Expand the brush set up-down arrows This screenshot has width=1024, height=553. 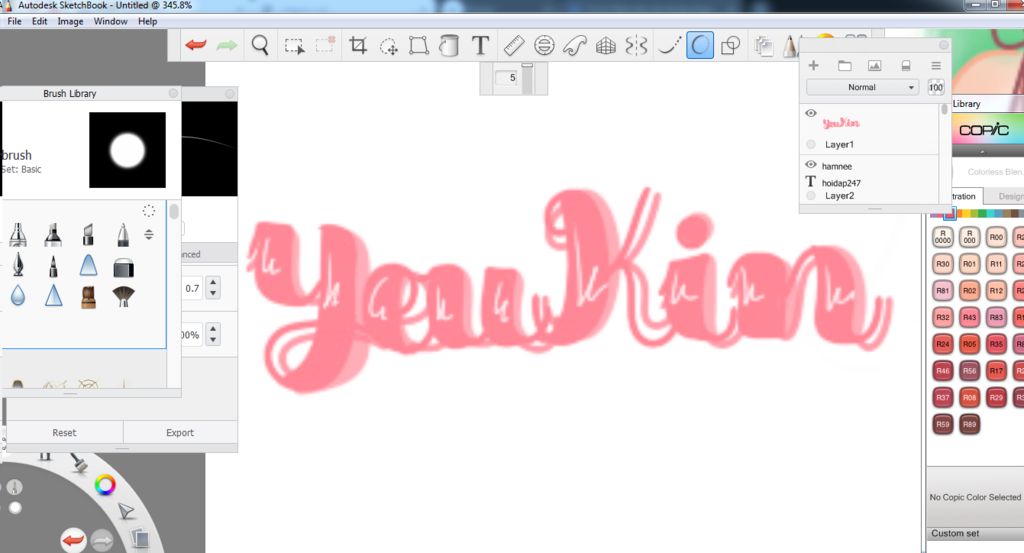[x=149, y=234]
